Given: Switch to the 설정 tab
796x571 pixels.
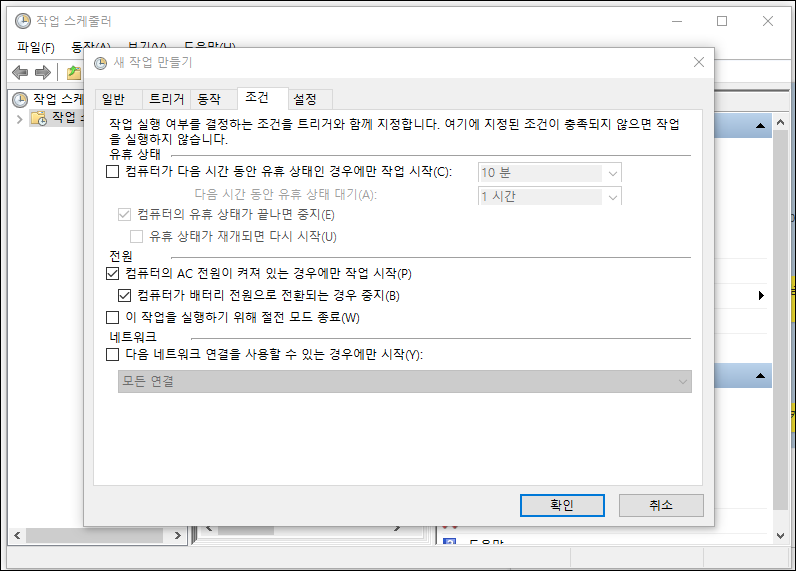Looking at the screenshot, I should coord(305,99).
